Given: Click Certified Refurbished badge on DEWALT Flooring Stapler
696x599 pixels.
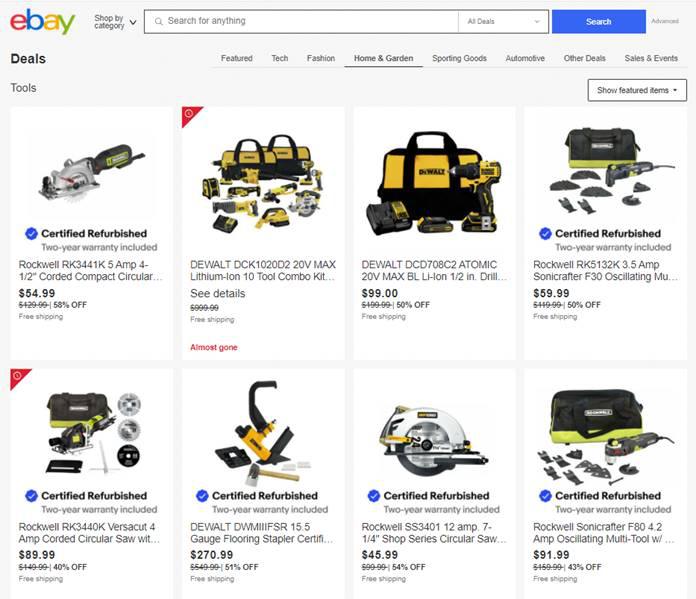Looking at the screenshot, I should click(257, 496).
